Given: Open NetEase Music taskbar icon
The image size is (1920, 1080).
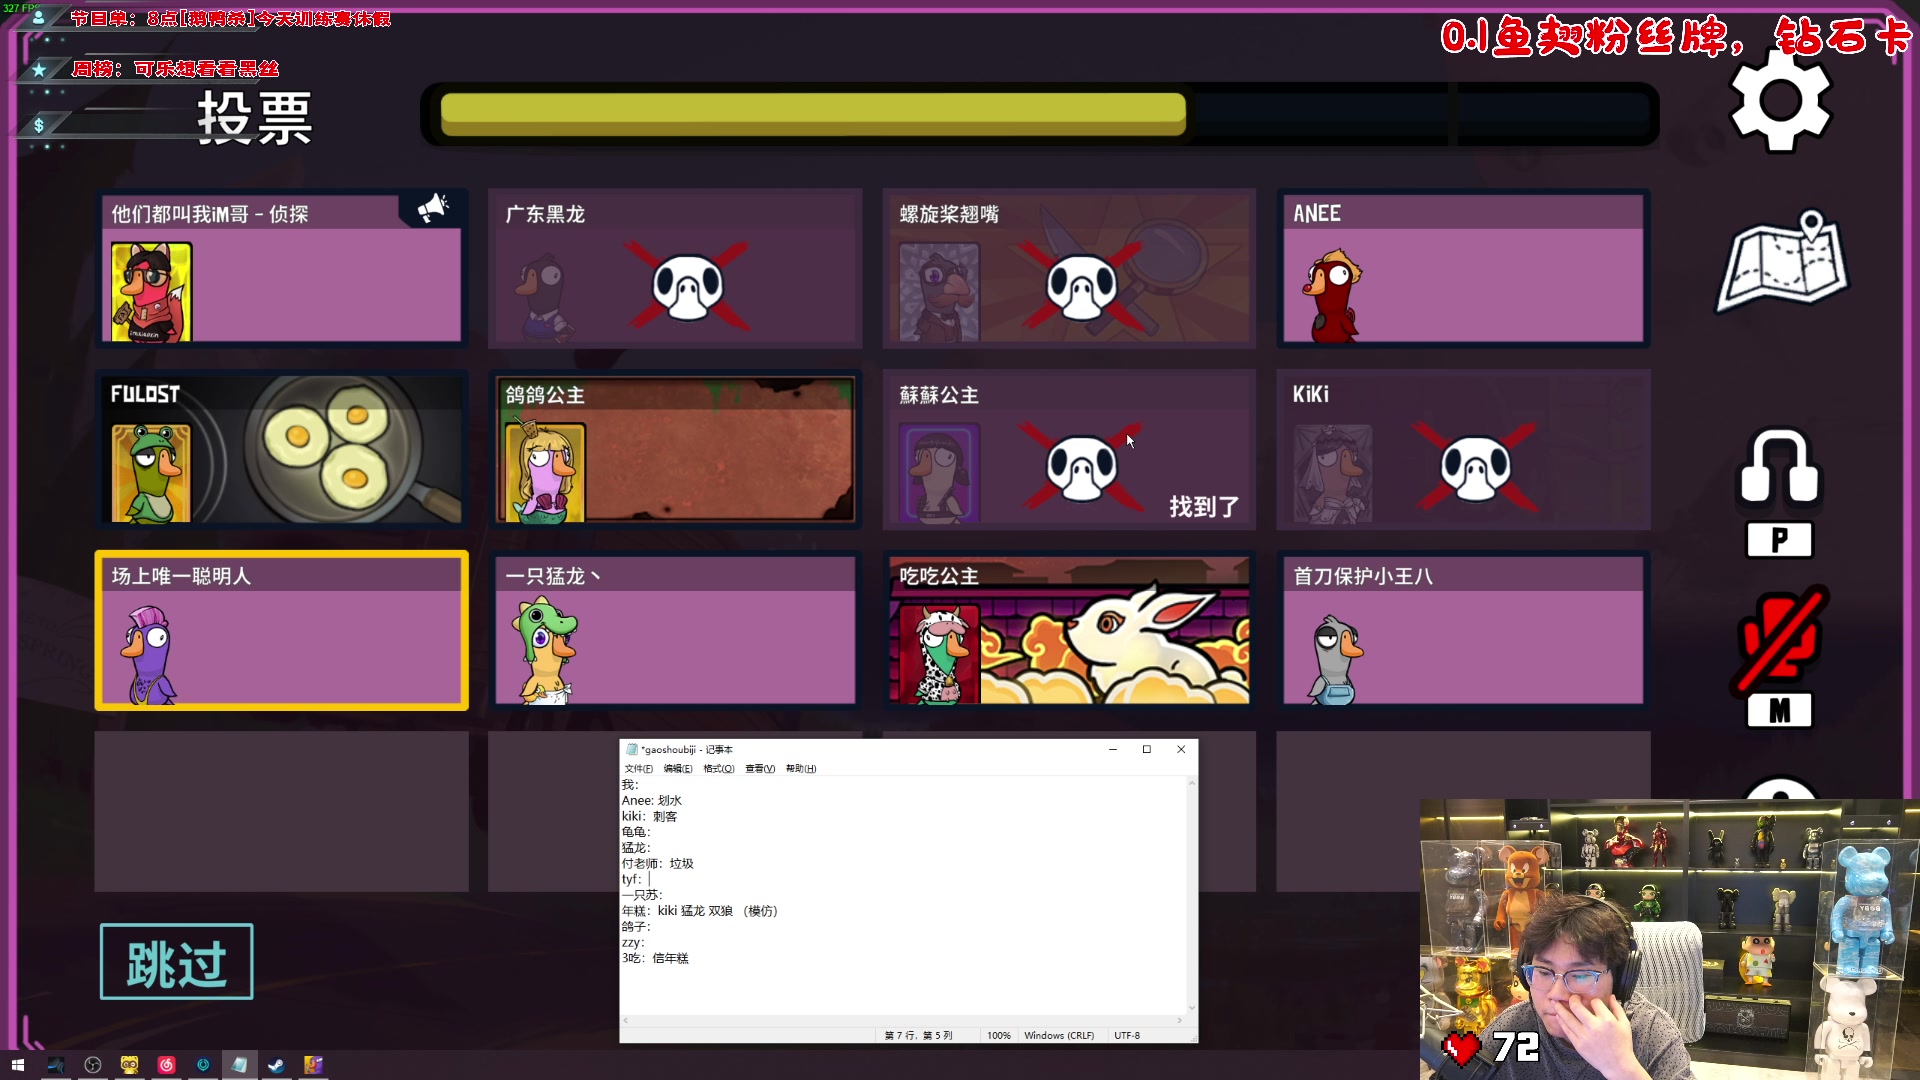Looking at the screenshot, I should [166, 1065].
